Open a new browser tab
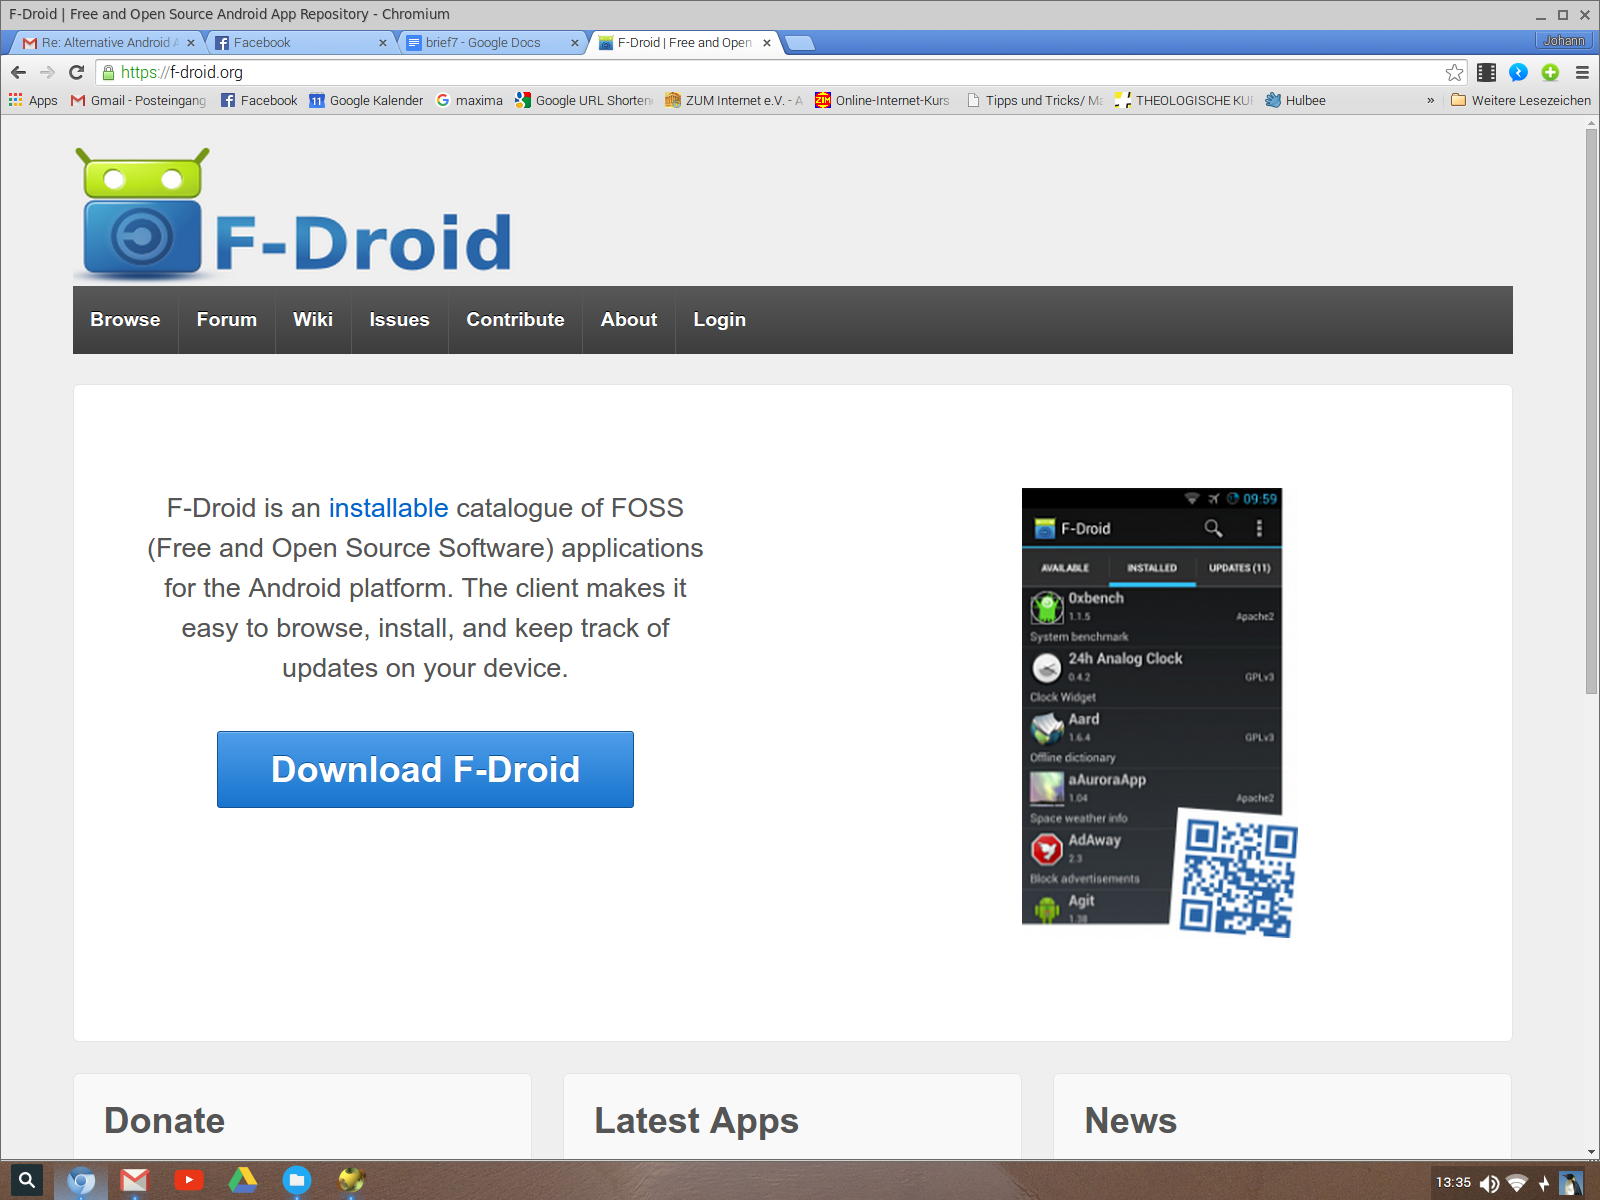The image size is (1600, 1200). coord(800,43)
